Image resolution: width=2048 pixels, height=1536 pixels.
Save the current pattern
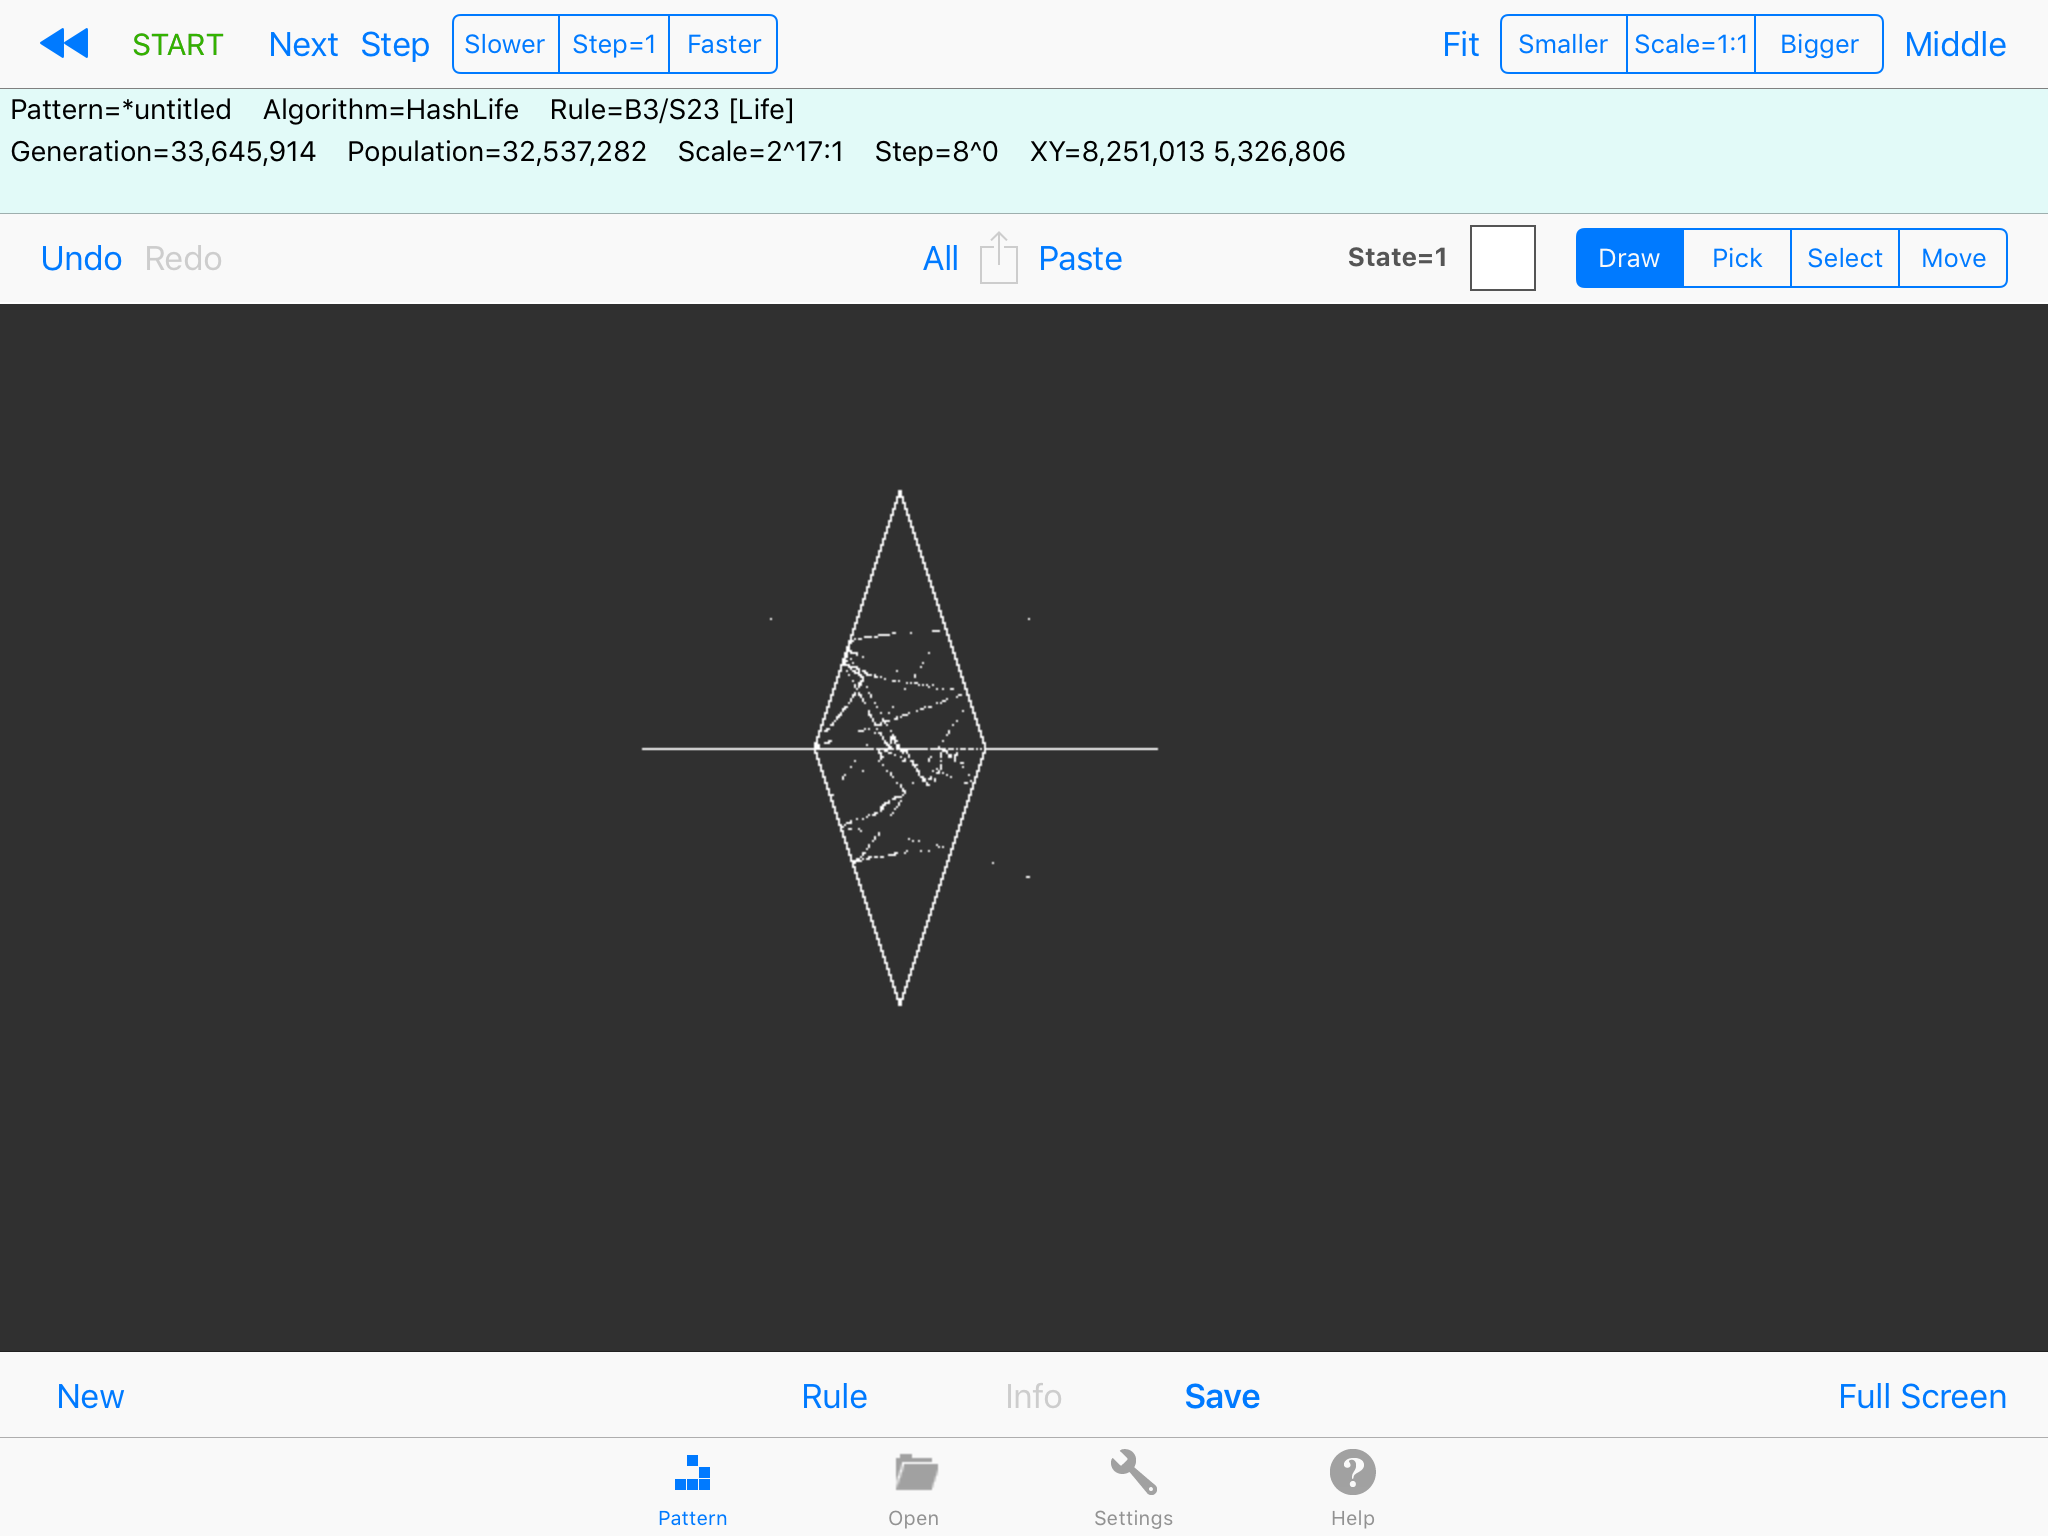coord(1222,1396)
